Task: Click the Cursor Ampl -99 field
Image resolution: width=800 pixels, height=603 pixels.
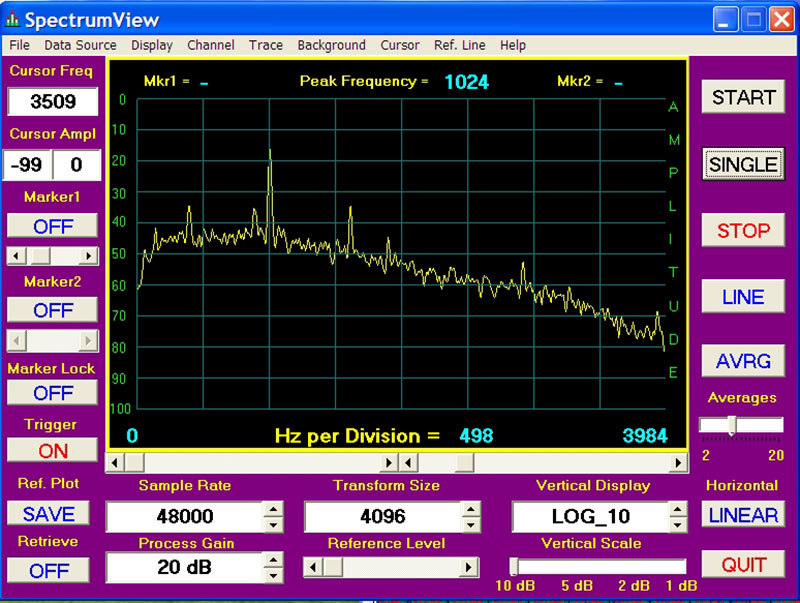Action: coord(27,165)
